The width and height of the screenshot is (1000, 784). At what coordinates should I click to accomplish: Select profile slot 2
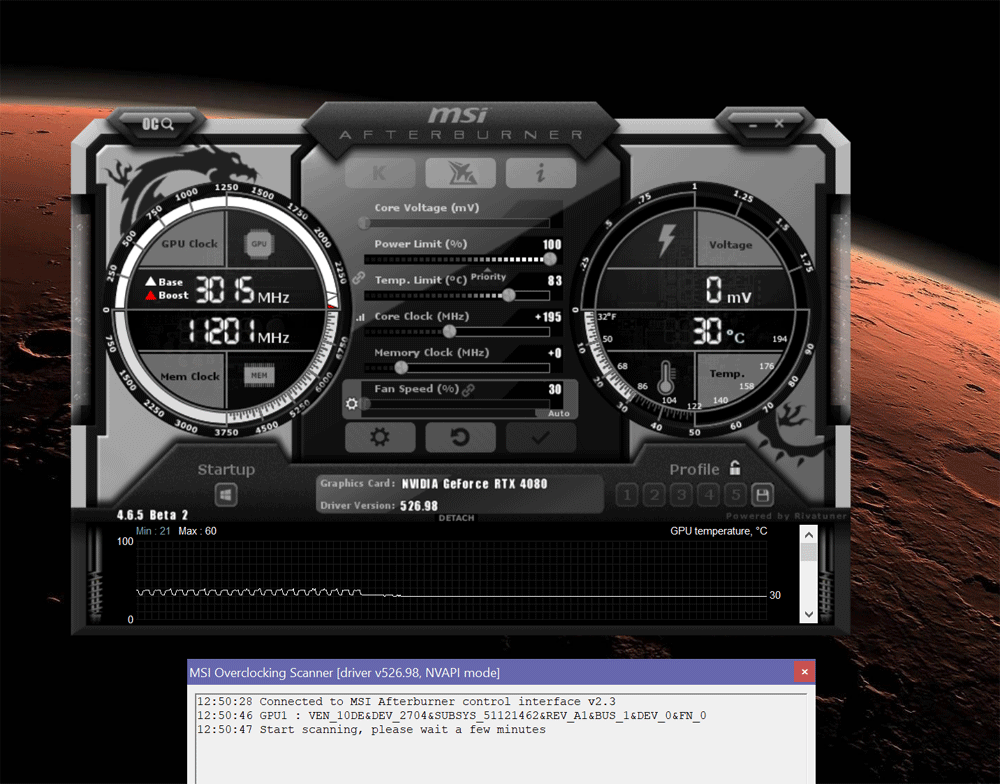654,494
